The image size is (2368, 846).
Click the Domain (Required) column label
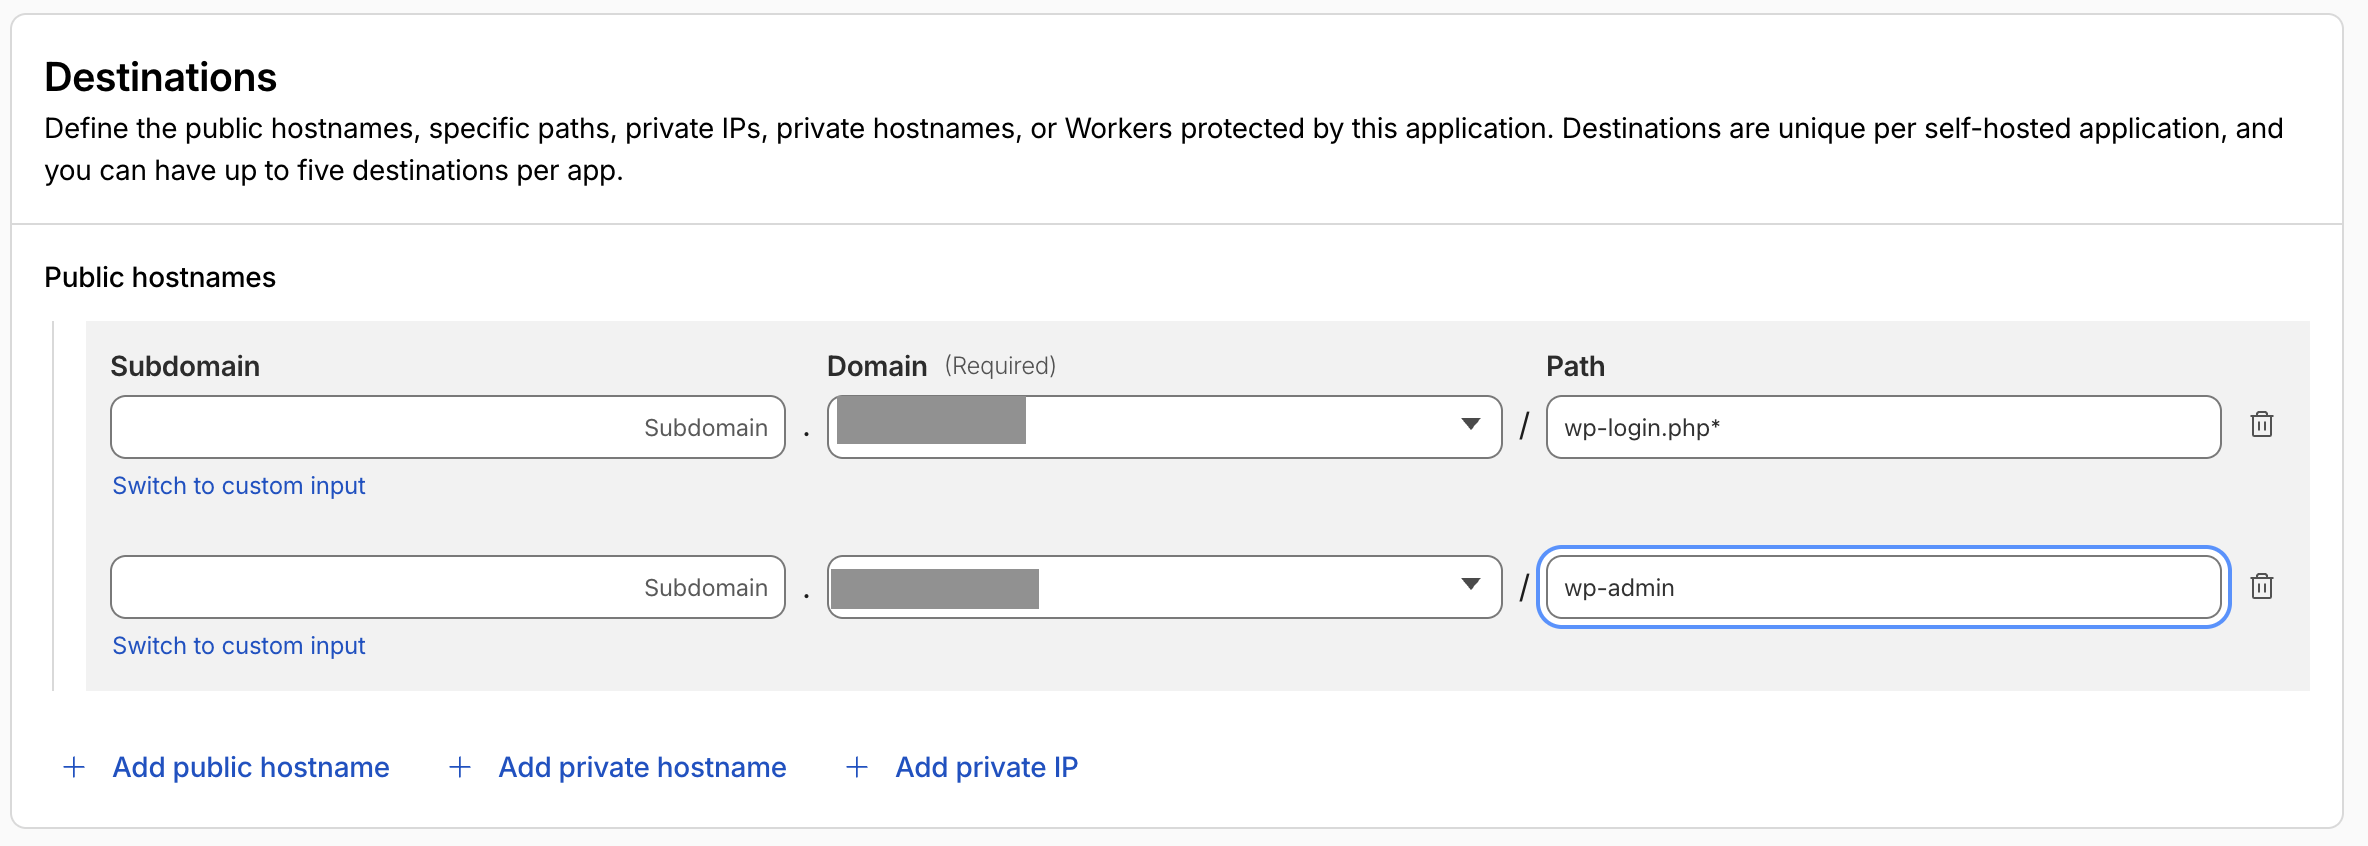pos(941,367)
